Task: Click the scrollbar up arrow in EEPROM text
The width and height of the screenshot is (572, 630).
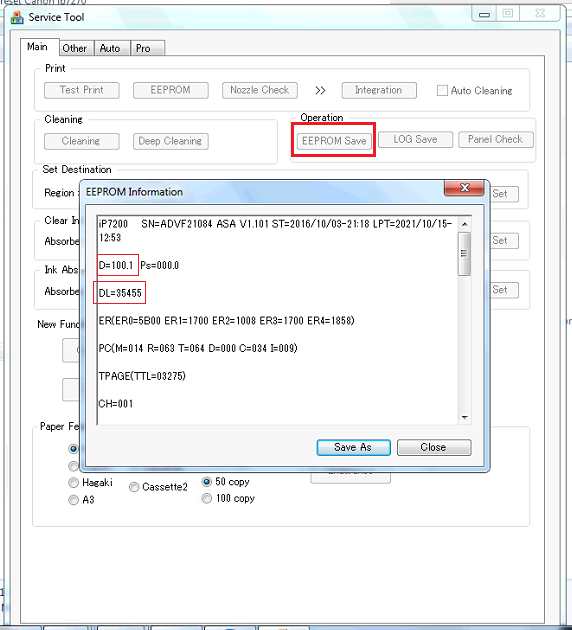Action: (x=465, y=224)
